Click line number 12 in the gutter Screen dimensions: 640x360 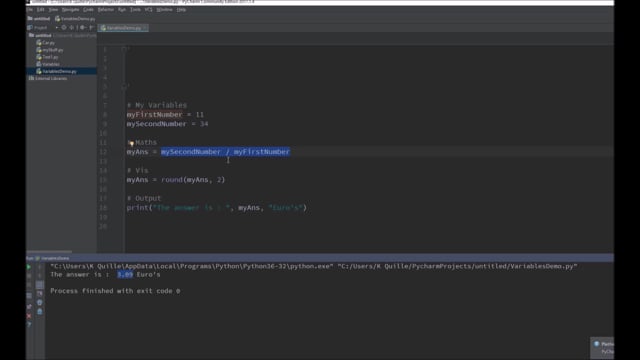click(103, 152)
